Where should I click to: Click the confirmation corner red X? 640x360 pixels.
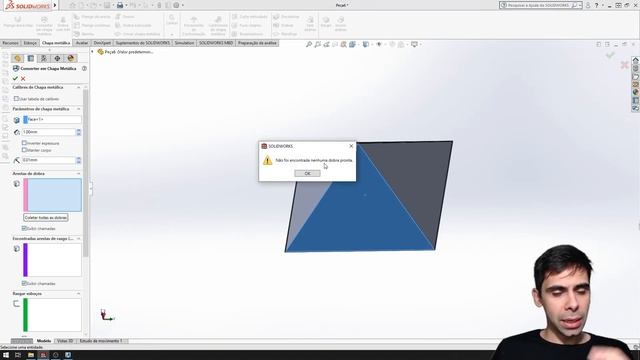coord(624,64)
